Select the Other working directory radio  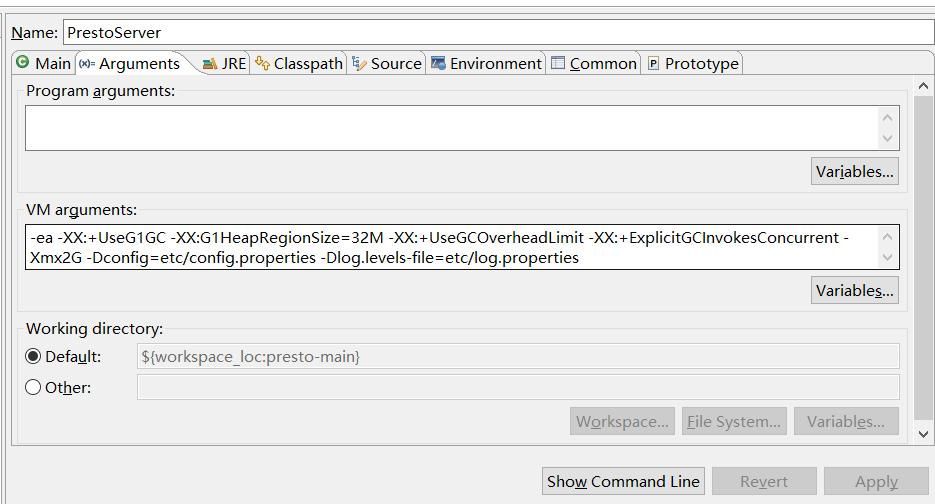coord(33,388)
